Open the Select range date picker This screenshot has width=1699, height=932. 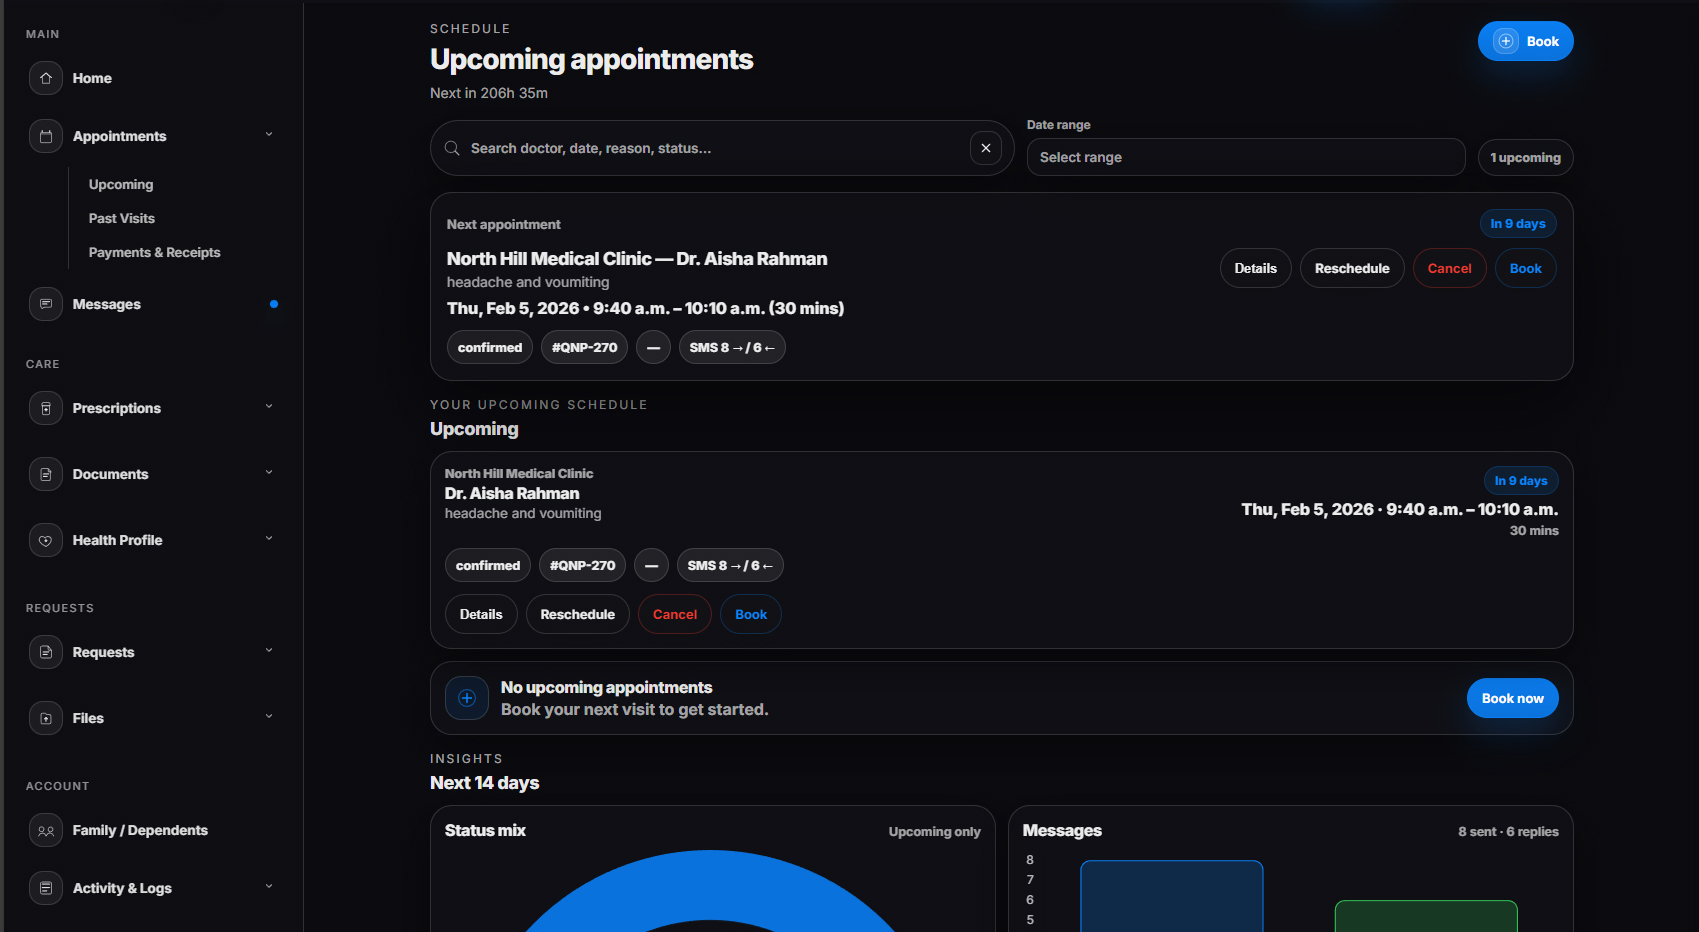tap(1245, 157)
